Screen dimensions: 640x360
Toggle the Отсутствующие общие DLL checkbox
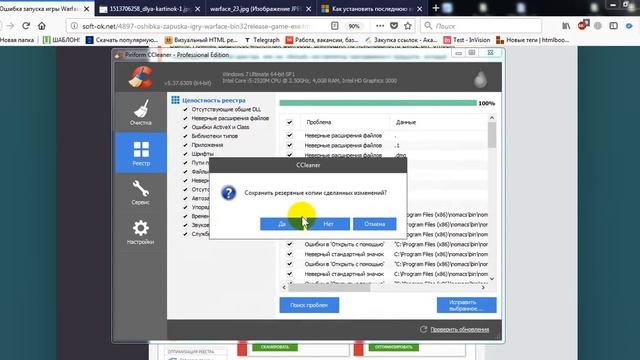pyautogui.click(x=185, y=109)
